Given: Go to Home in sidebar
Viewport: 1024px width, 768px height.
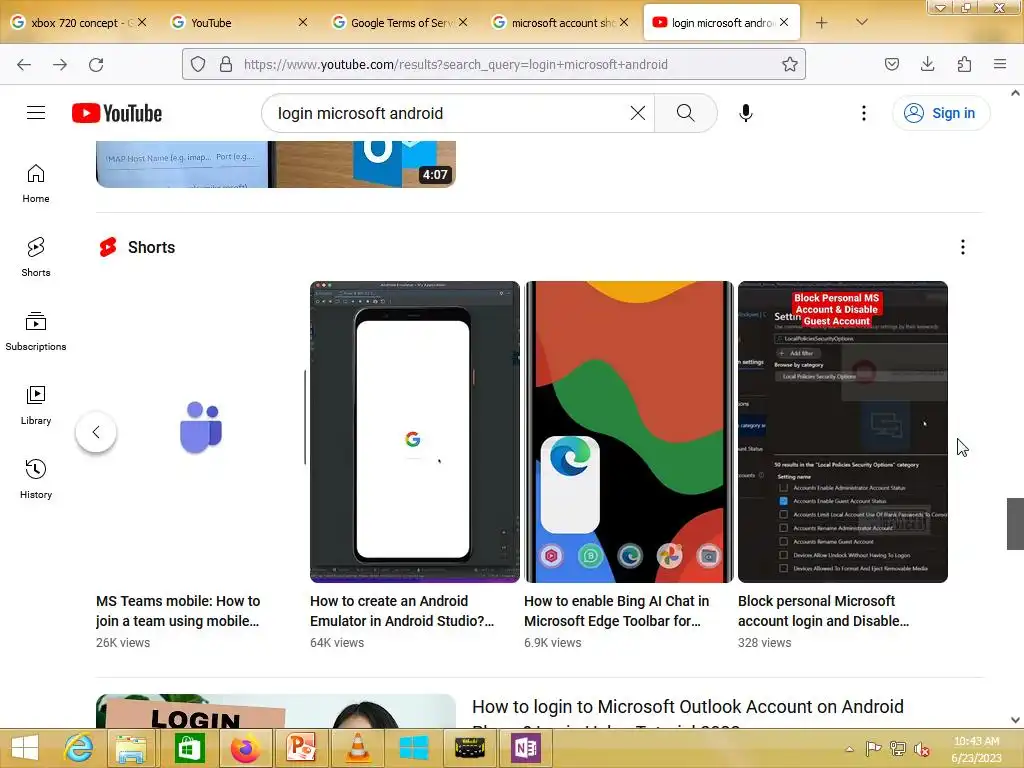Looking at the screenshot, I should click(36, 184).
